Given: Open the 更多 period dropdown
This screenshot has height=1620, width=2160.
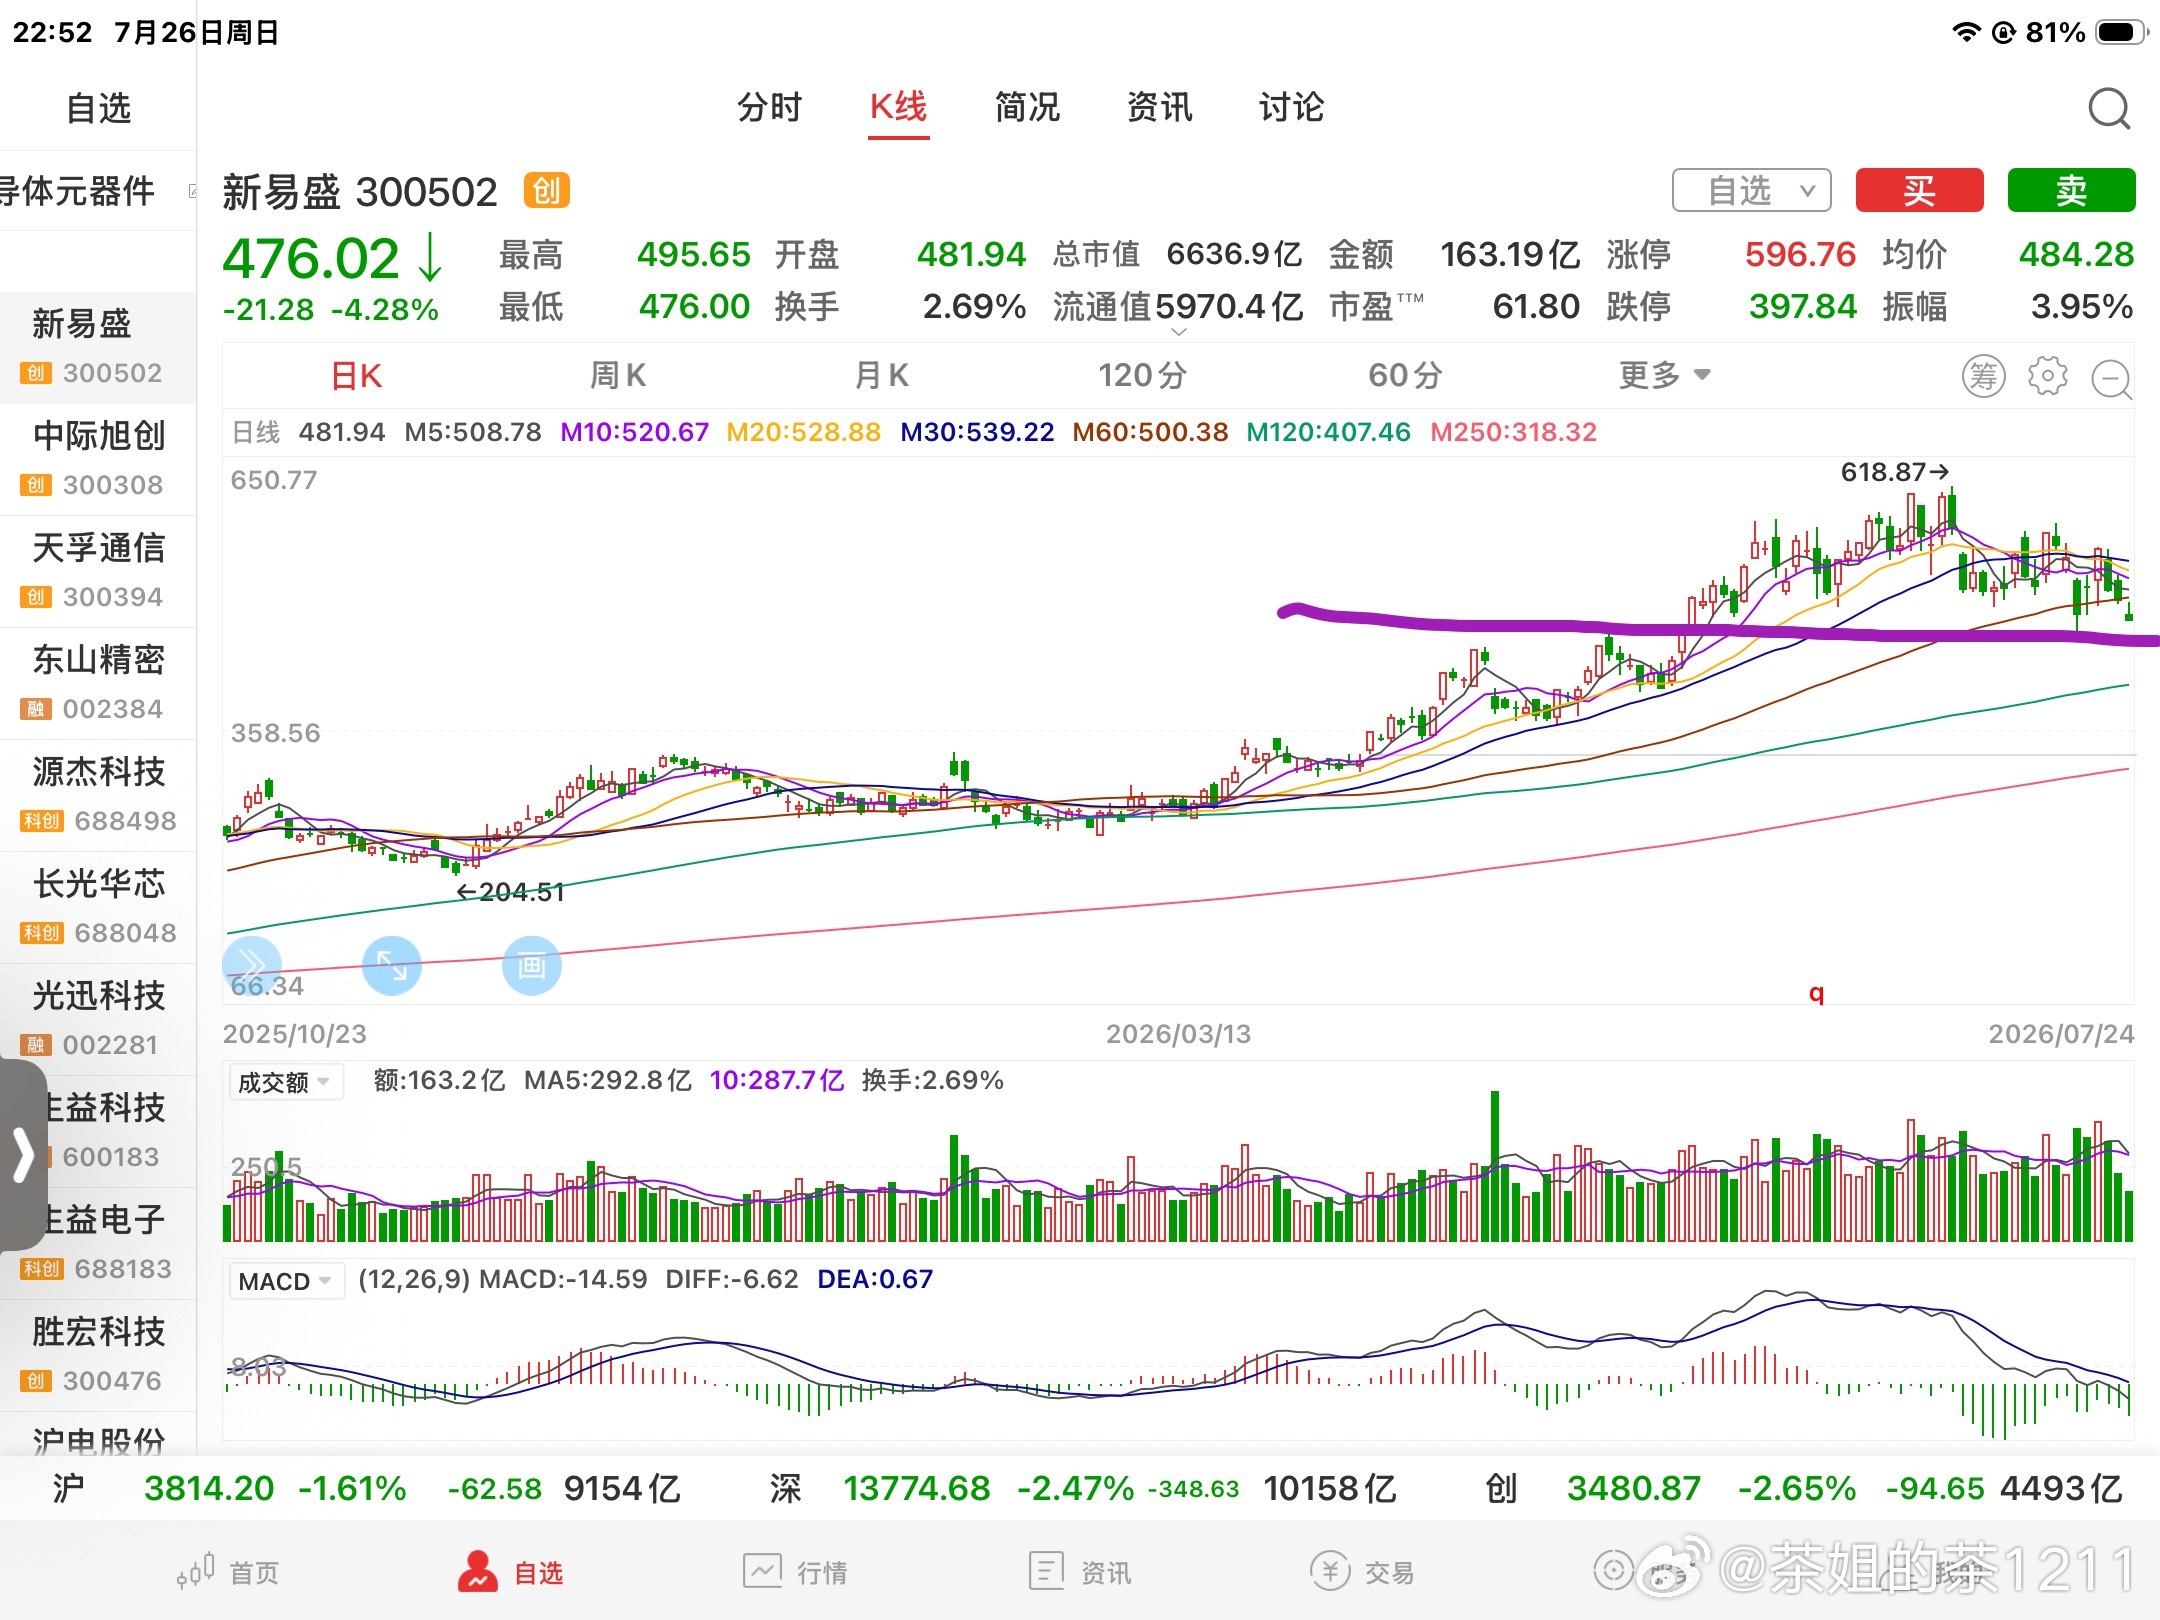Looking at the screenshot, I should (1664, 376).
